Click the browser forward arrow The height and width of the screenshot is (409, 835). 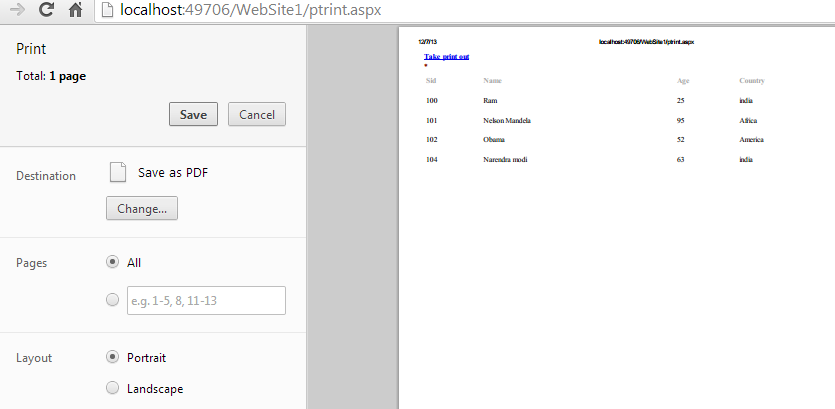(x=17, y=10)
